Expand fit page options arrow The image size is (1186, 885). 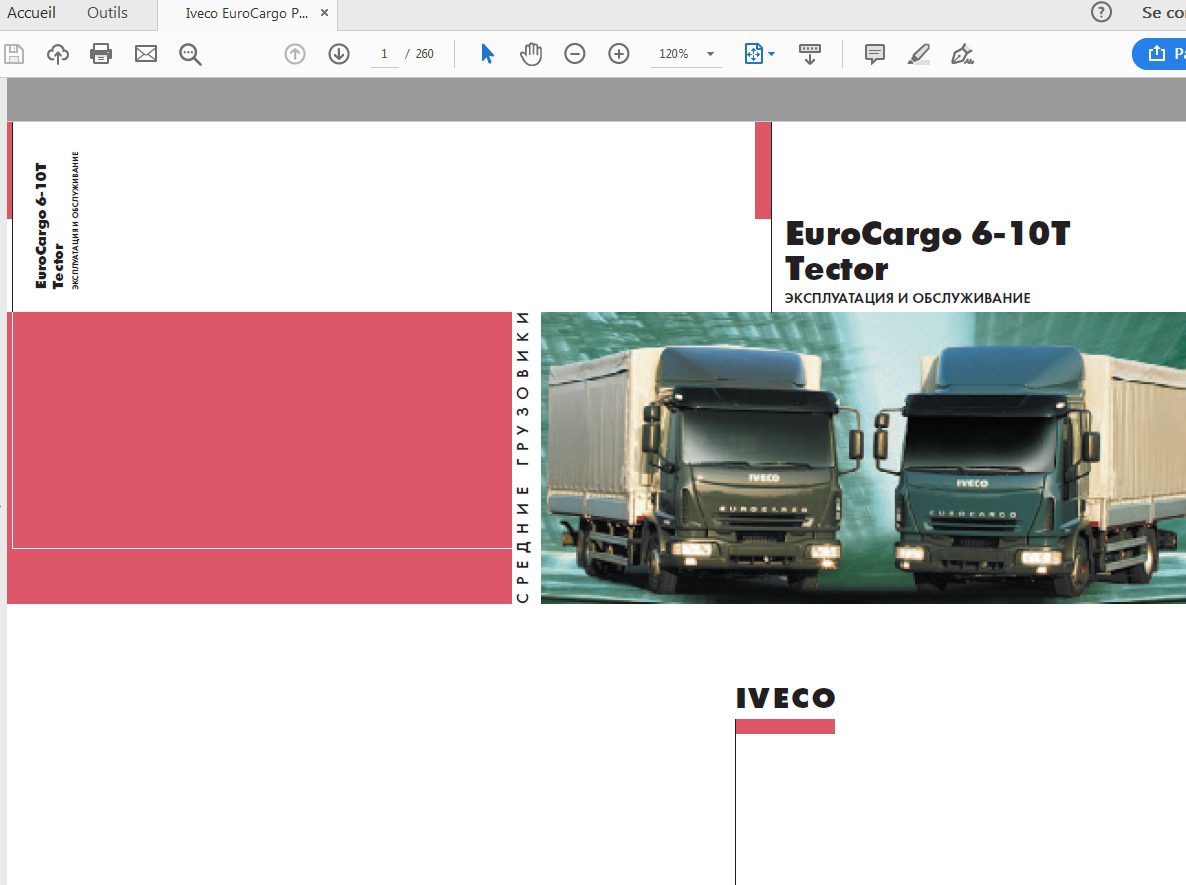coord(772,54)
